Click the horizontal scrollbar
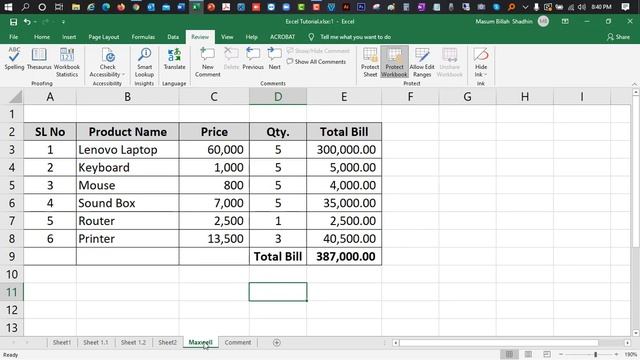This screenshot has height=360, width=640. (498, 342)
